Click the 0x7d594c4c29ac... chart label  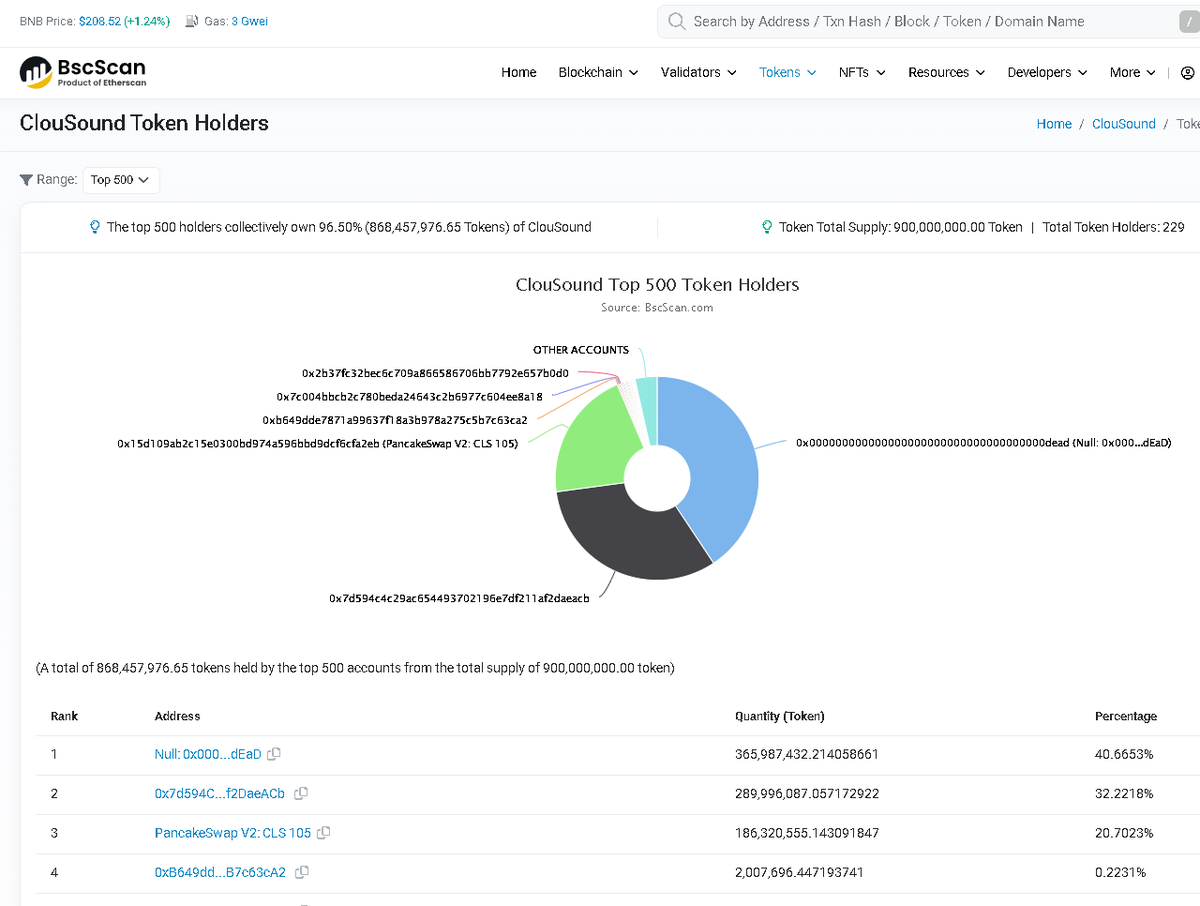tap(459, 598)
